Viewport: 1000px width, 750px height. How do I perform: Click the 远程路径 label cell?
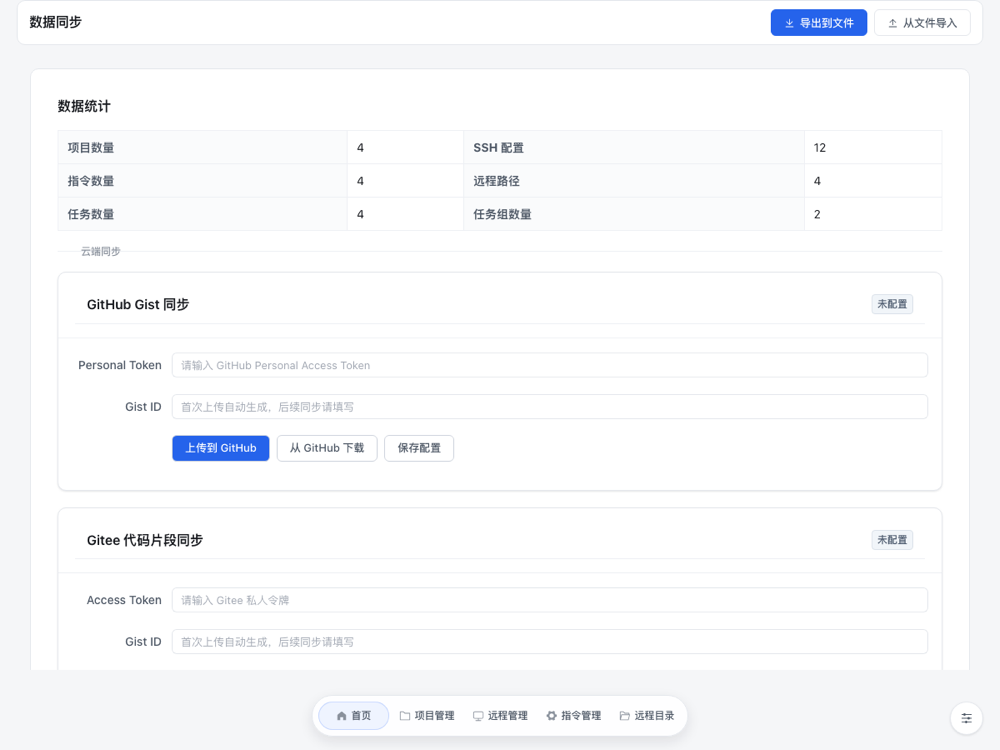[634, 181]
